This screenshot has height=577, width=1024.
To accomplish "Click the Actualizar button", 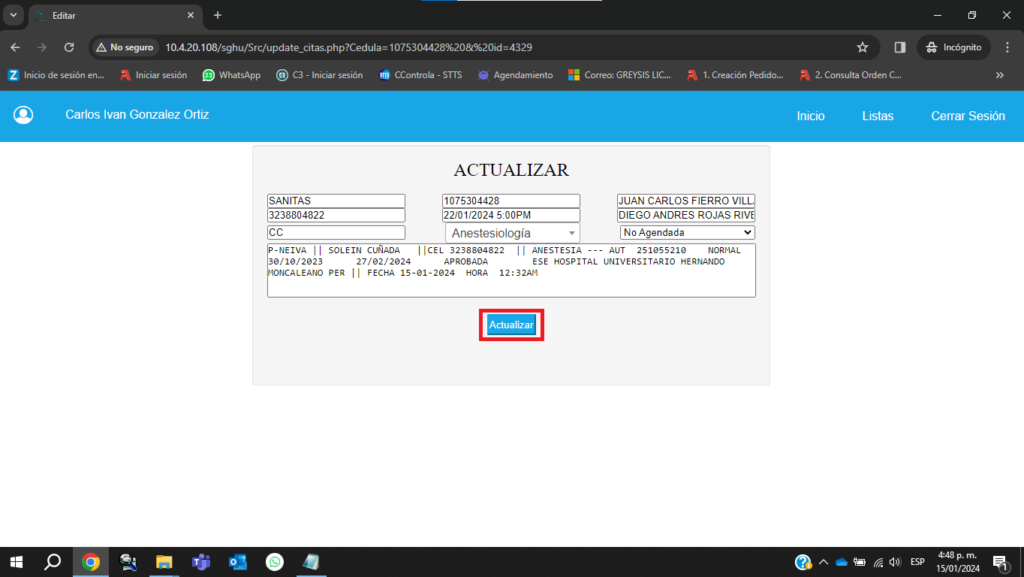I will point(511,325).
